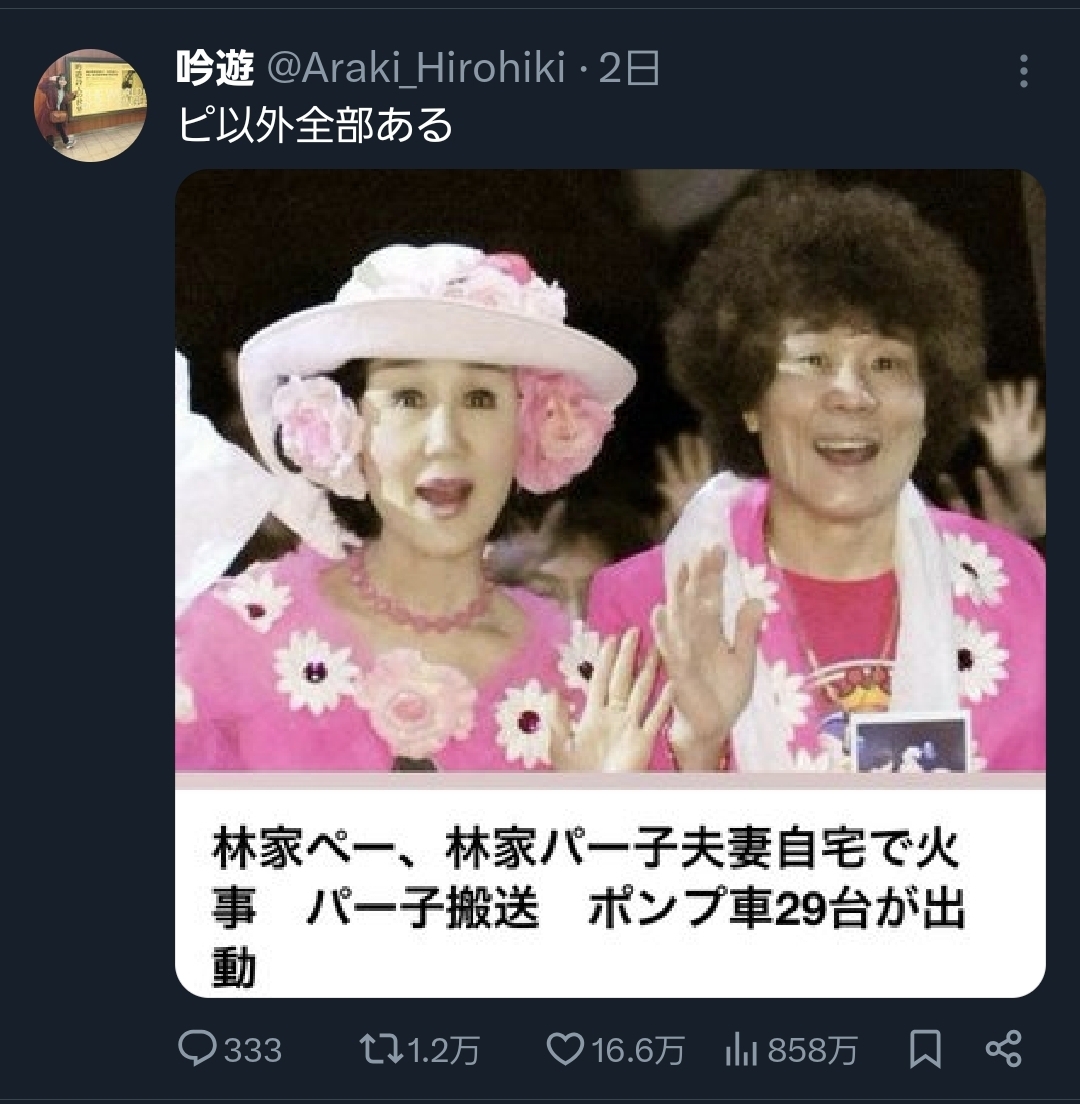
Task: Share the post via the share icon
Action: pos(1003,1048)
